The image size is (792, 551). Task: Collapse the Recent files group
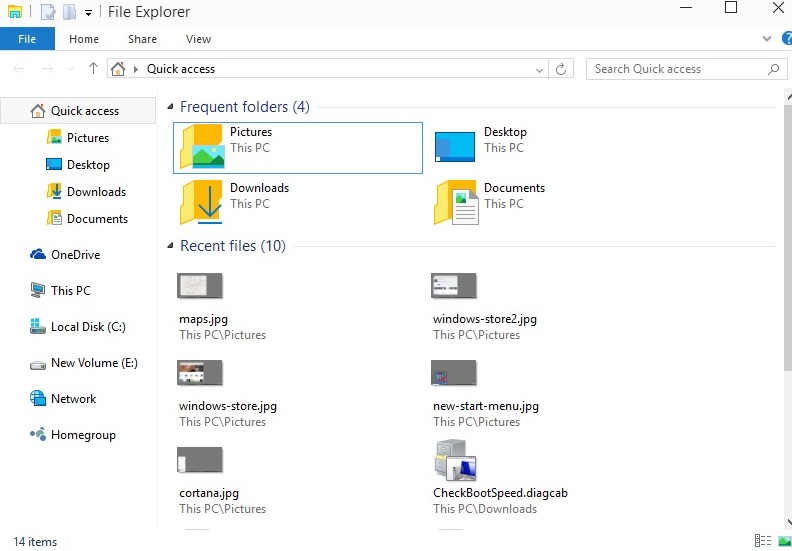[x=171, y=246]
